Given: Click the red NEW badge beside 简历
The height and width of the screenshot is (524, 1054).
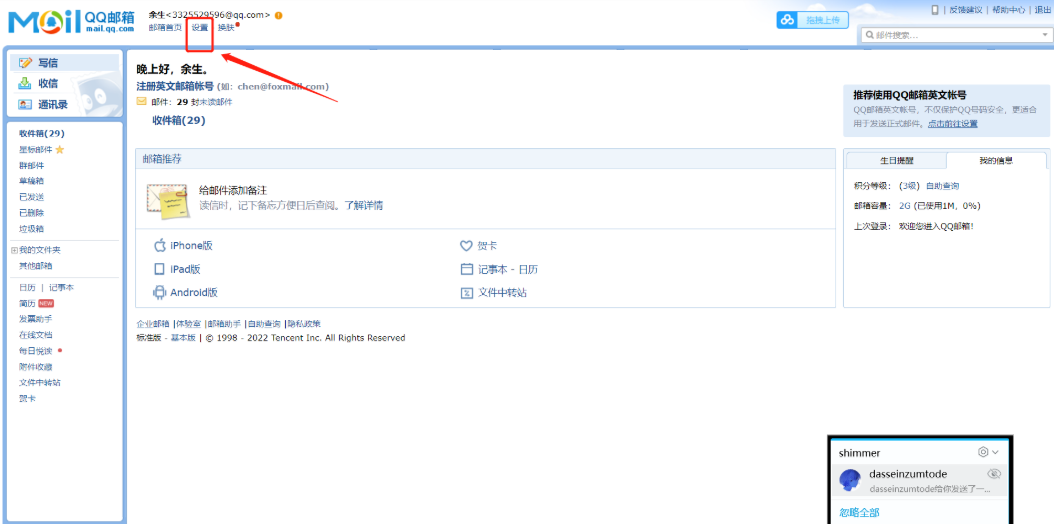Looking at the screenshot, I should [x=46, y=303].
